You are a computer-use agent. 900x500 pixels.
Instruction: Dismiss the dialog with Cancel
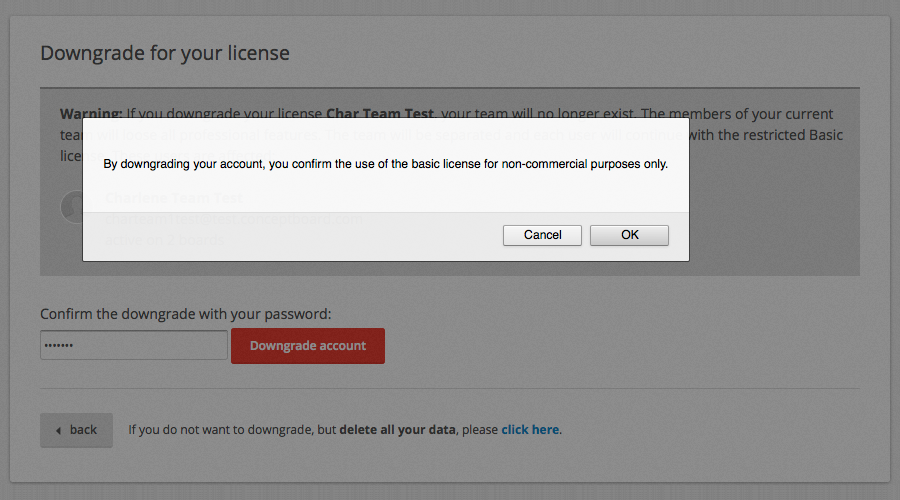tap(542, 235)
